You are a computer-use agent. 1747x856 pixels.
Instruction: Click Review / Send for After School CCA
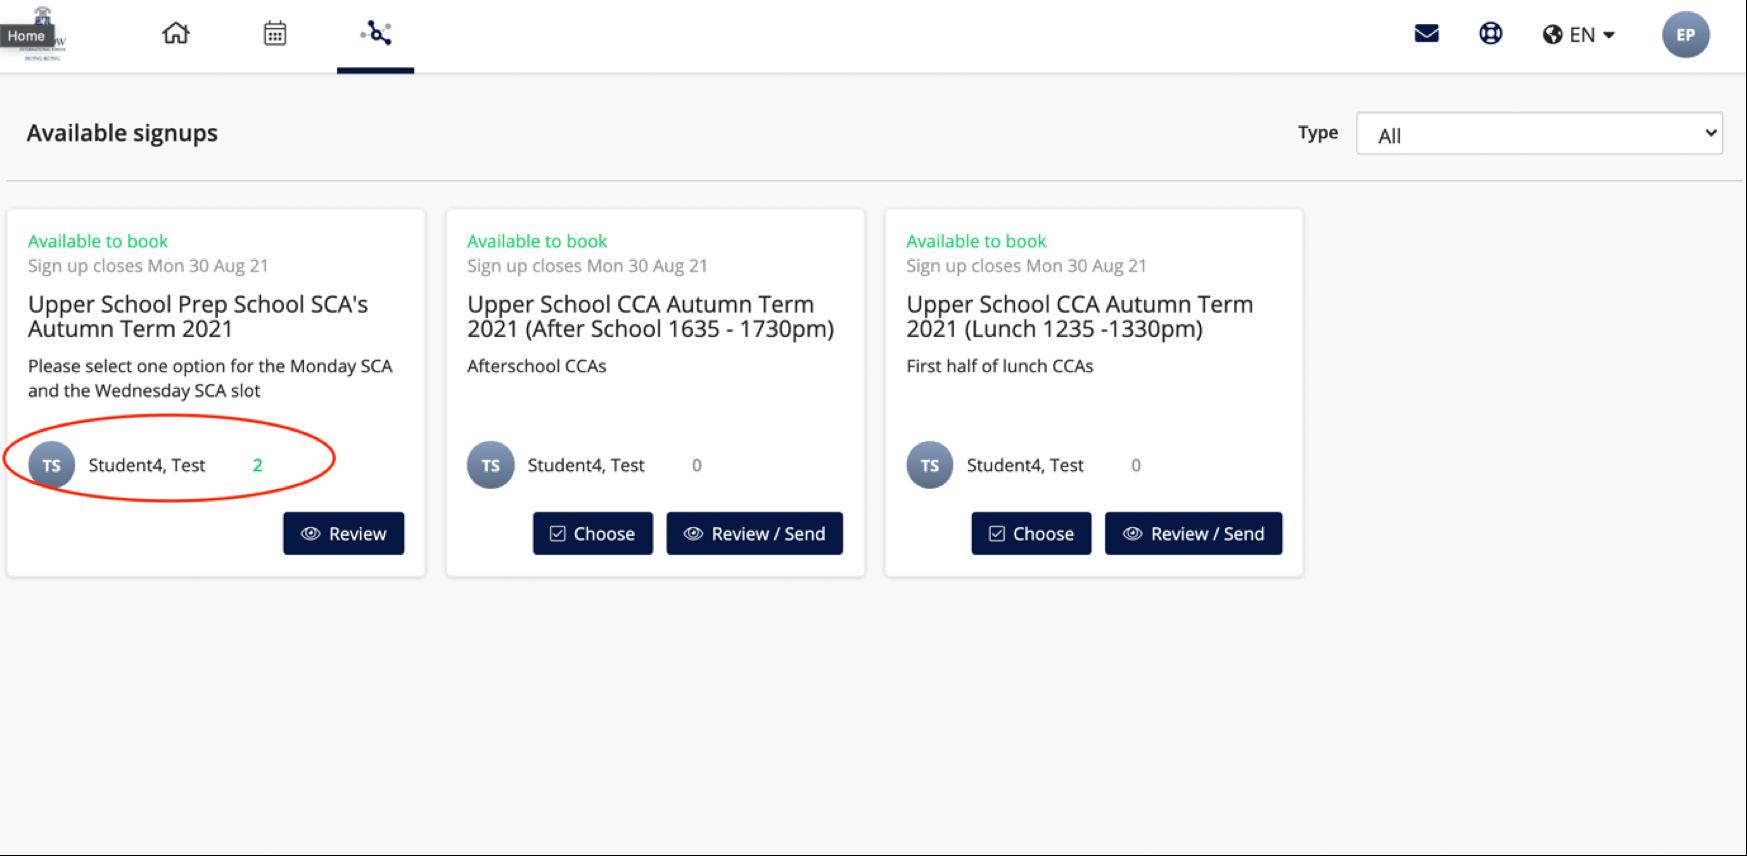(754, 534)
